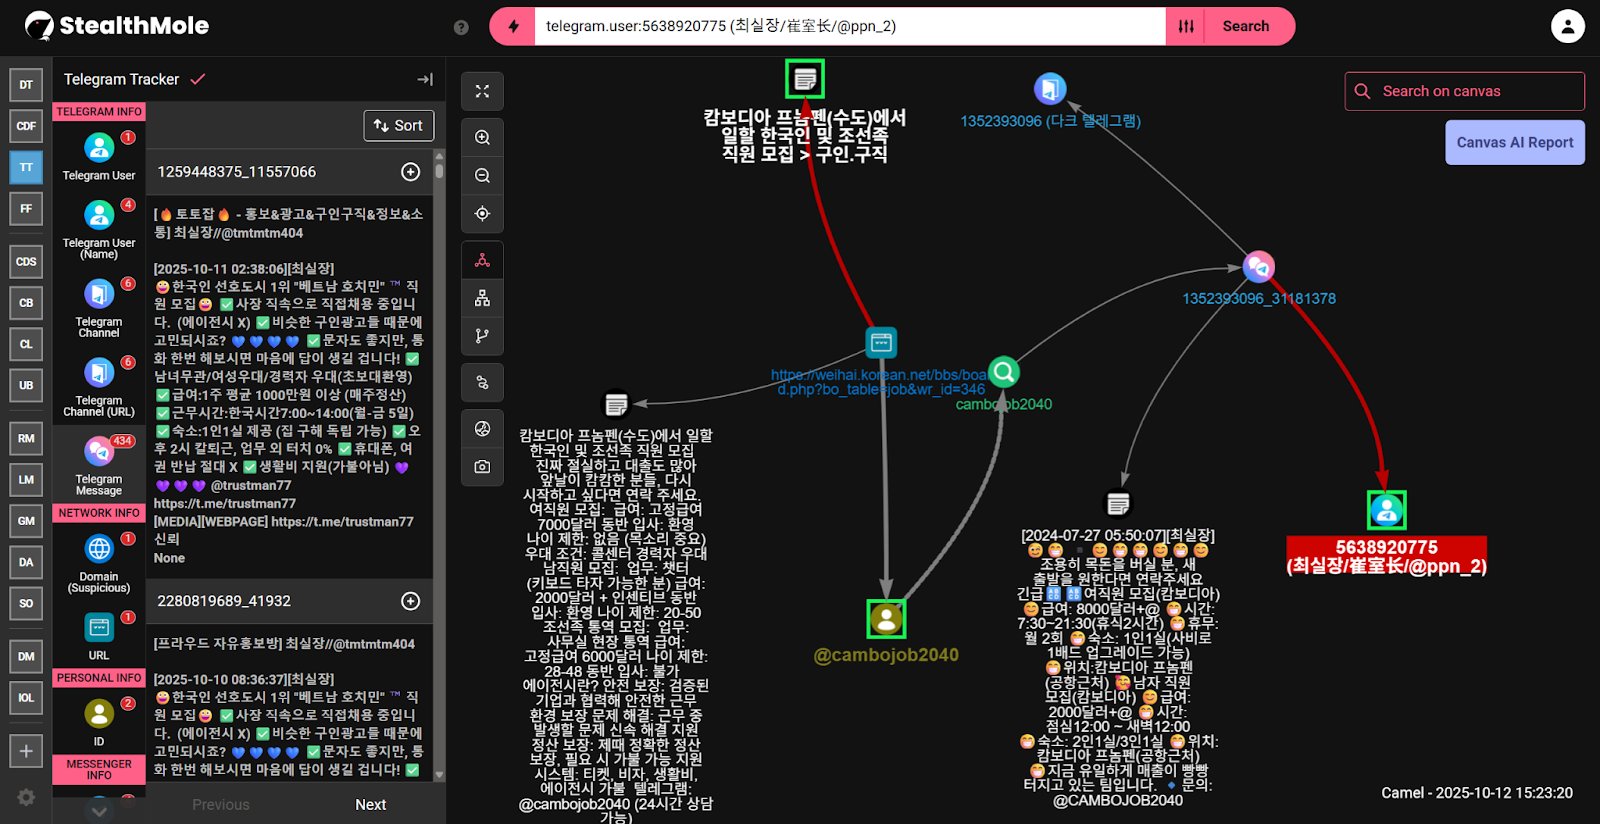Screen dimensions: 1600x824
Task: Switch to hierarchy tree layout icon
Action: 482,298
